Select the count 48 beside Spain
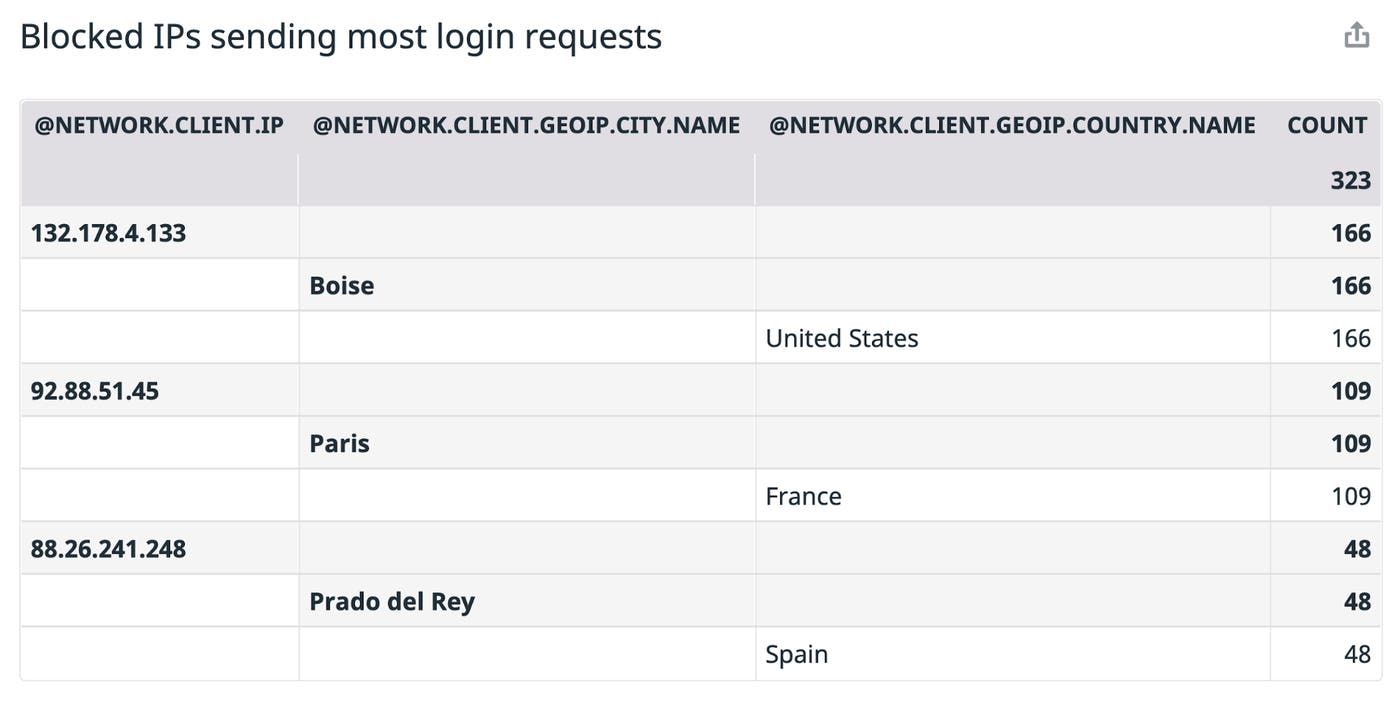The height and width of the screenshot is (701, 1400). click(1359, 652)
